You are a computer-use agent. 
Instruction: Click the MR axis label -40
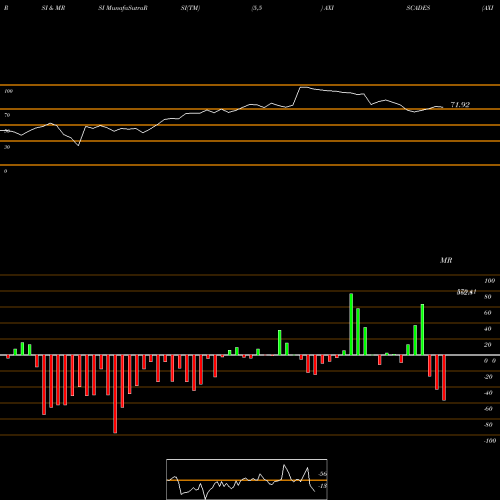488,393
